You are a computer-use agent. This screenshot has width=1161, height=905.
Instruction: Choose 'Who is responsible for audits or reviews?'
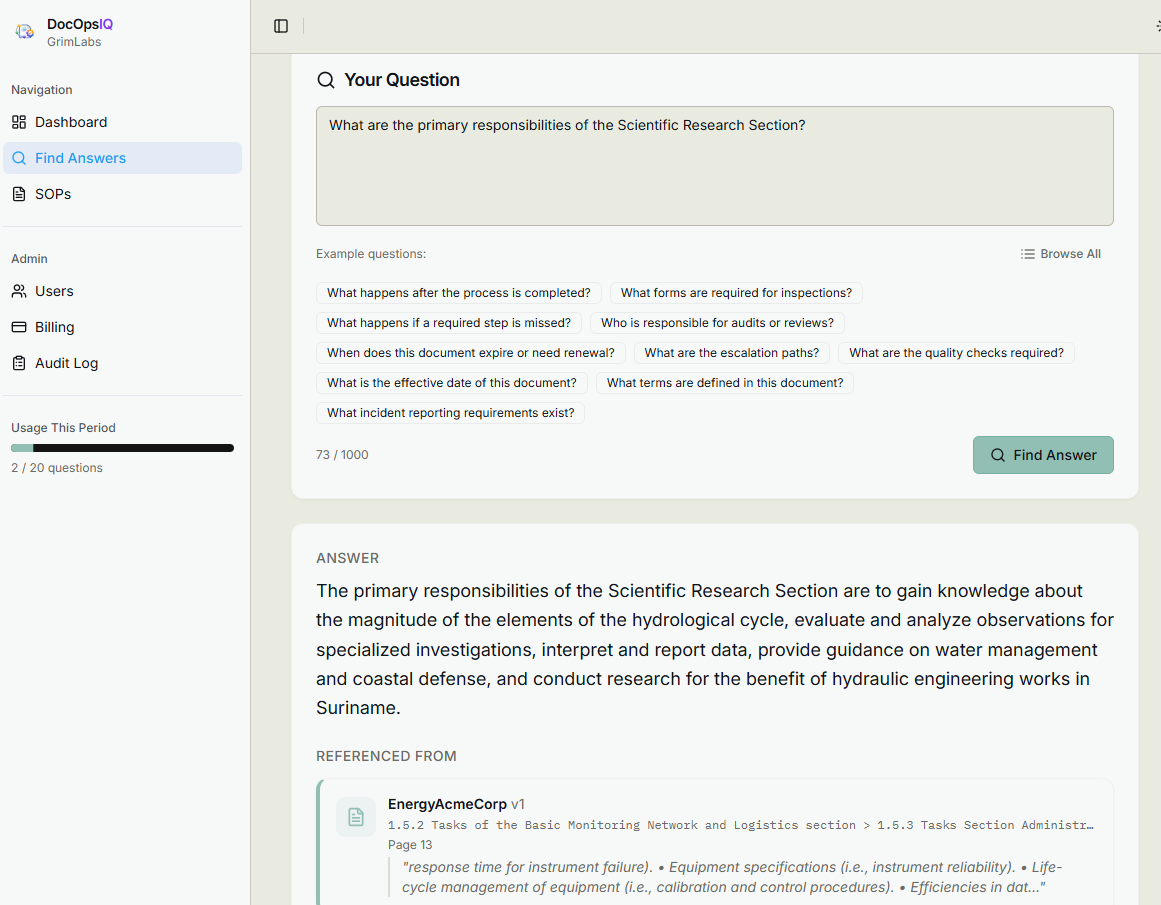(x=717, y=323)
